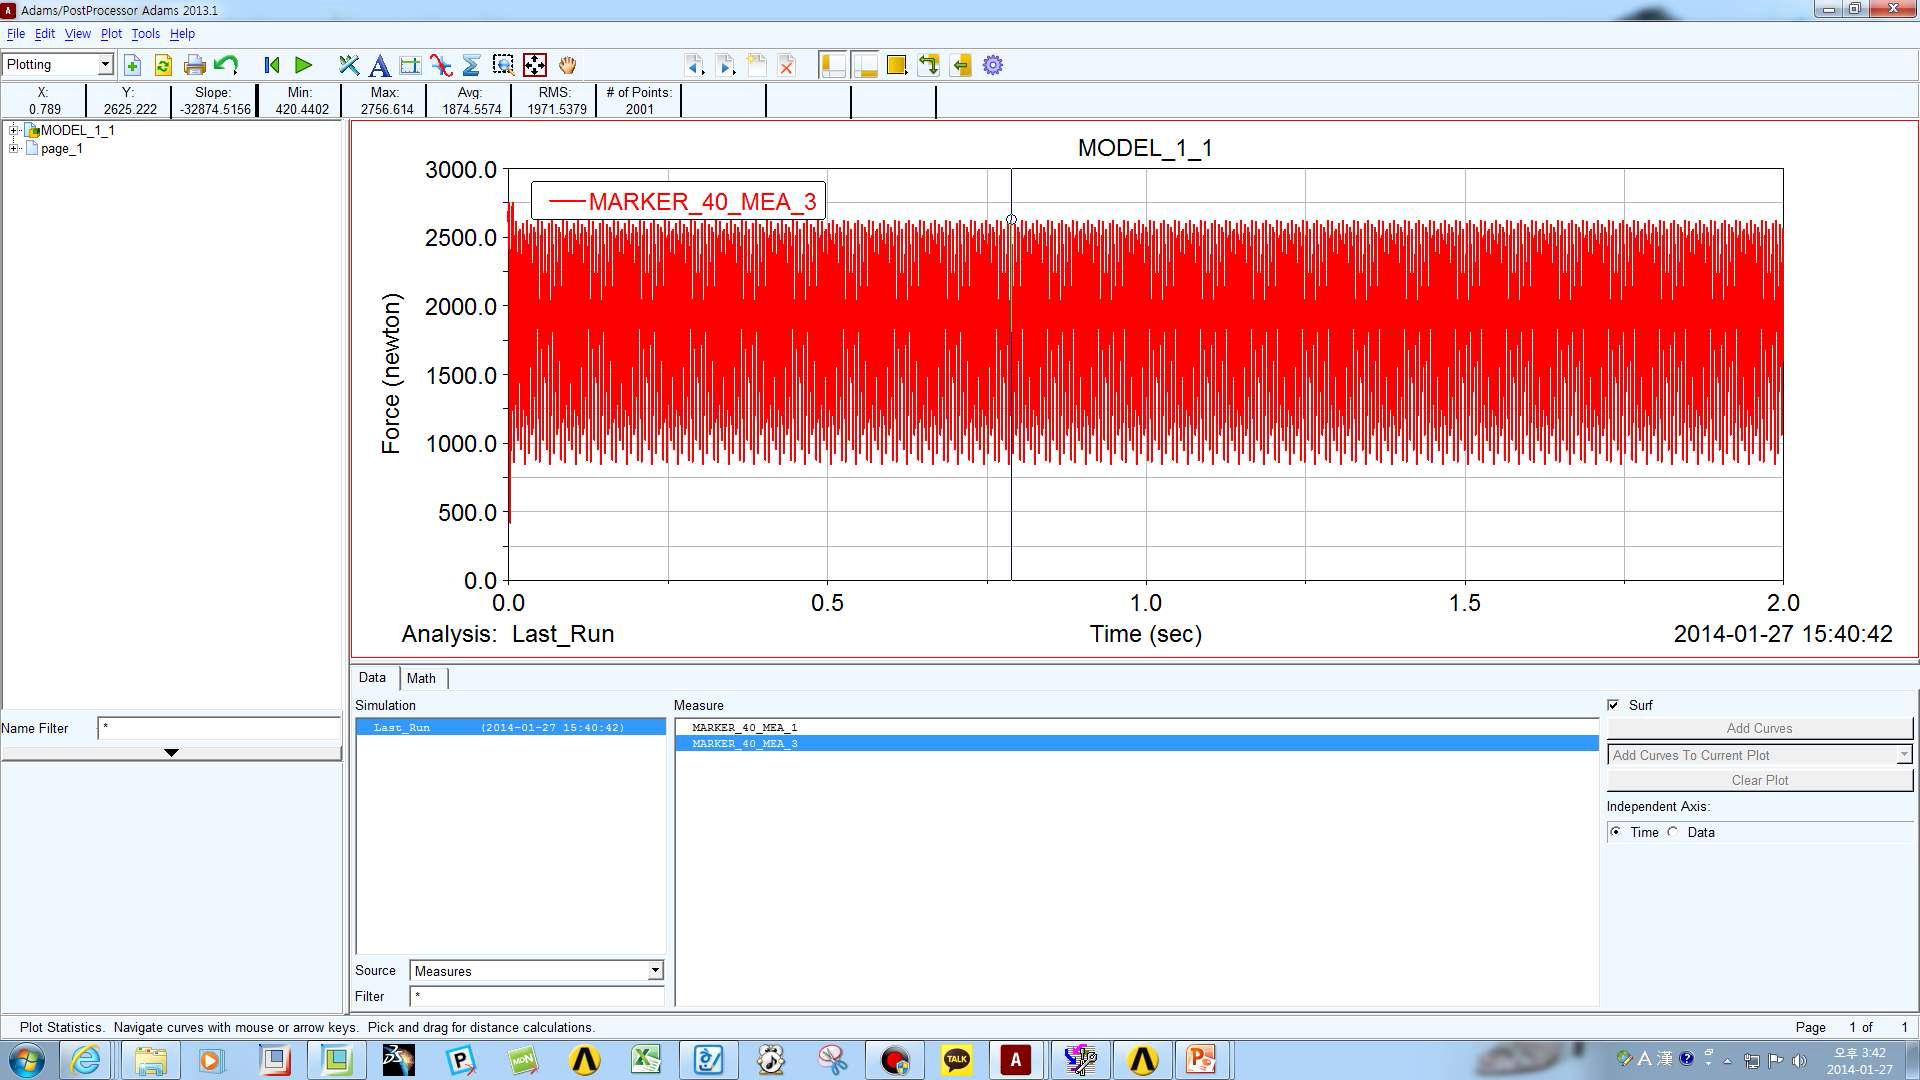Toggle the Surf checkbox
Image resolution: width=1920 pixels, height=1080 pixels.
(1613, 705)
